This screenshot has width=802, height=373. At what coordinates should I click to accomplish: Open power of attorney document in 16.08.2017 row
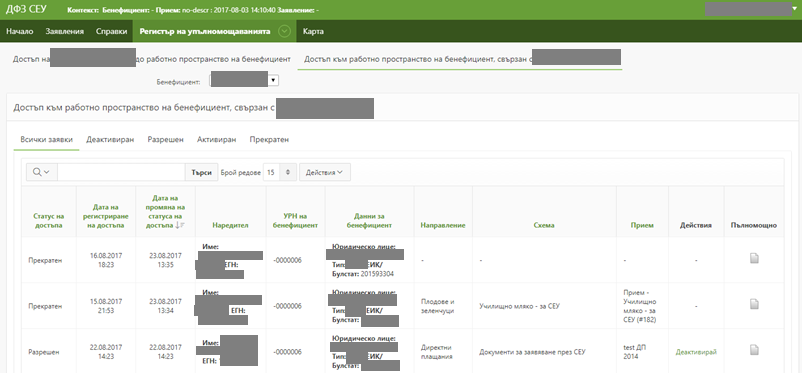(x=754, y=258)
